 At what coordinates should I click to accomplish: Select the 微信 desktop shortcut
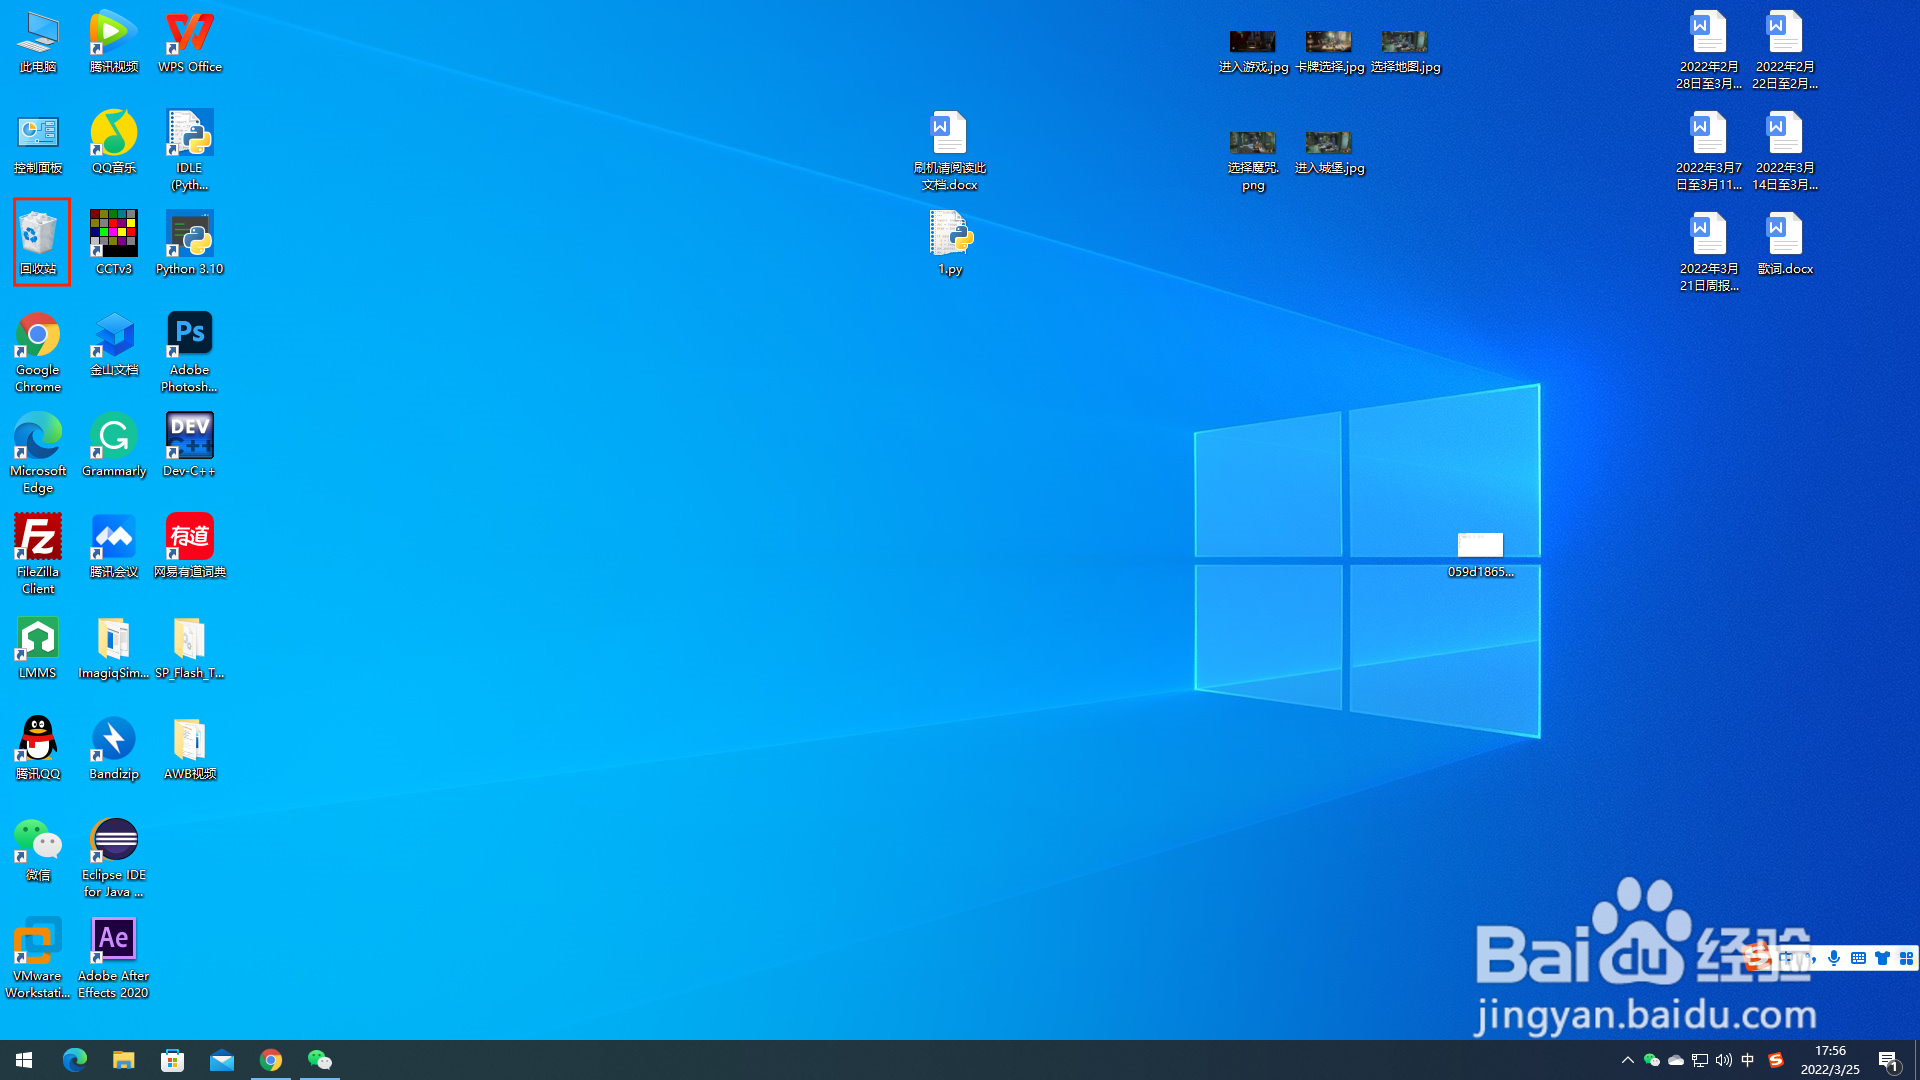point(38,850)
